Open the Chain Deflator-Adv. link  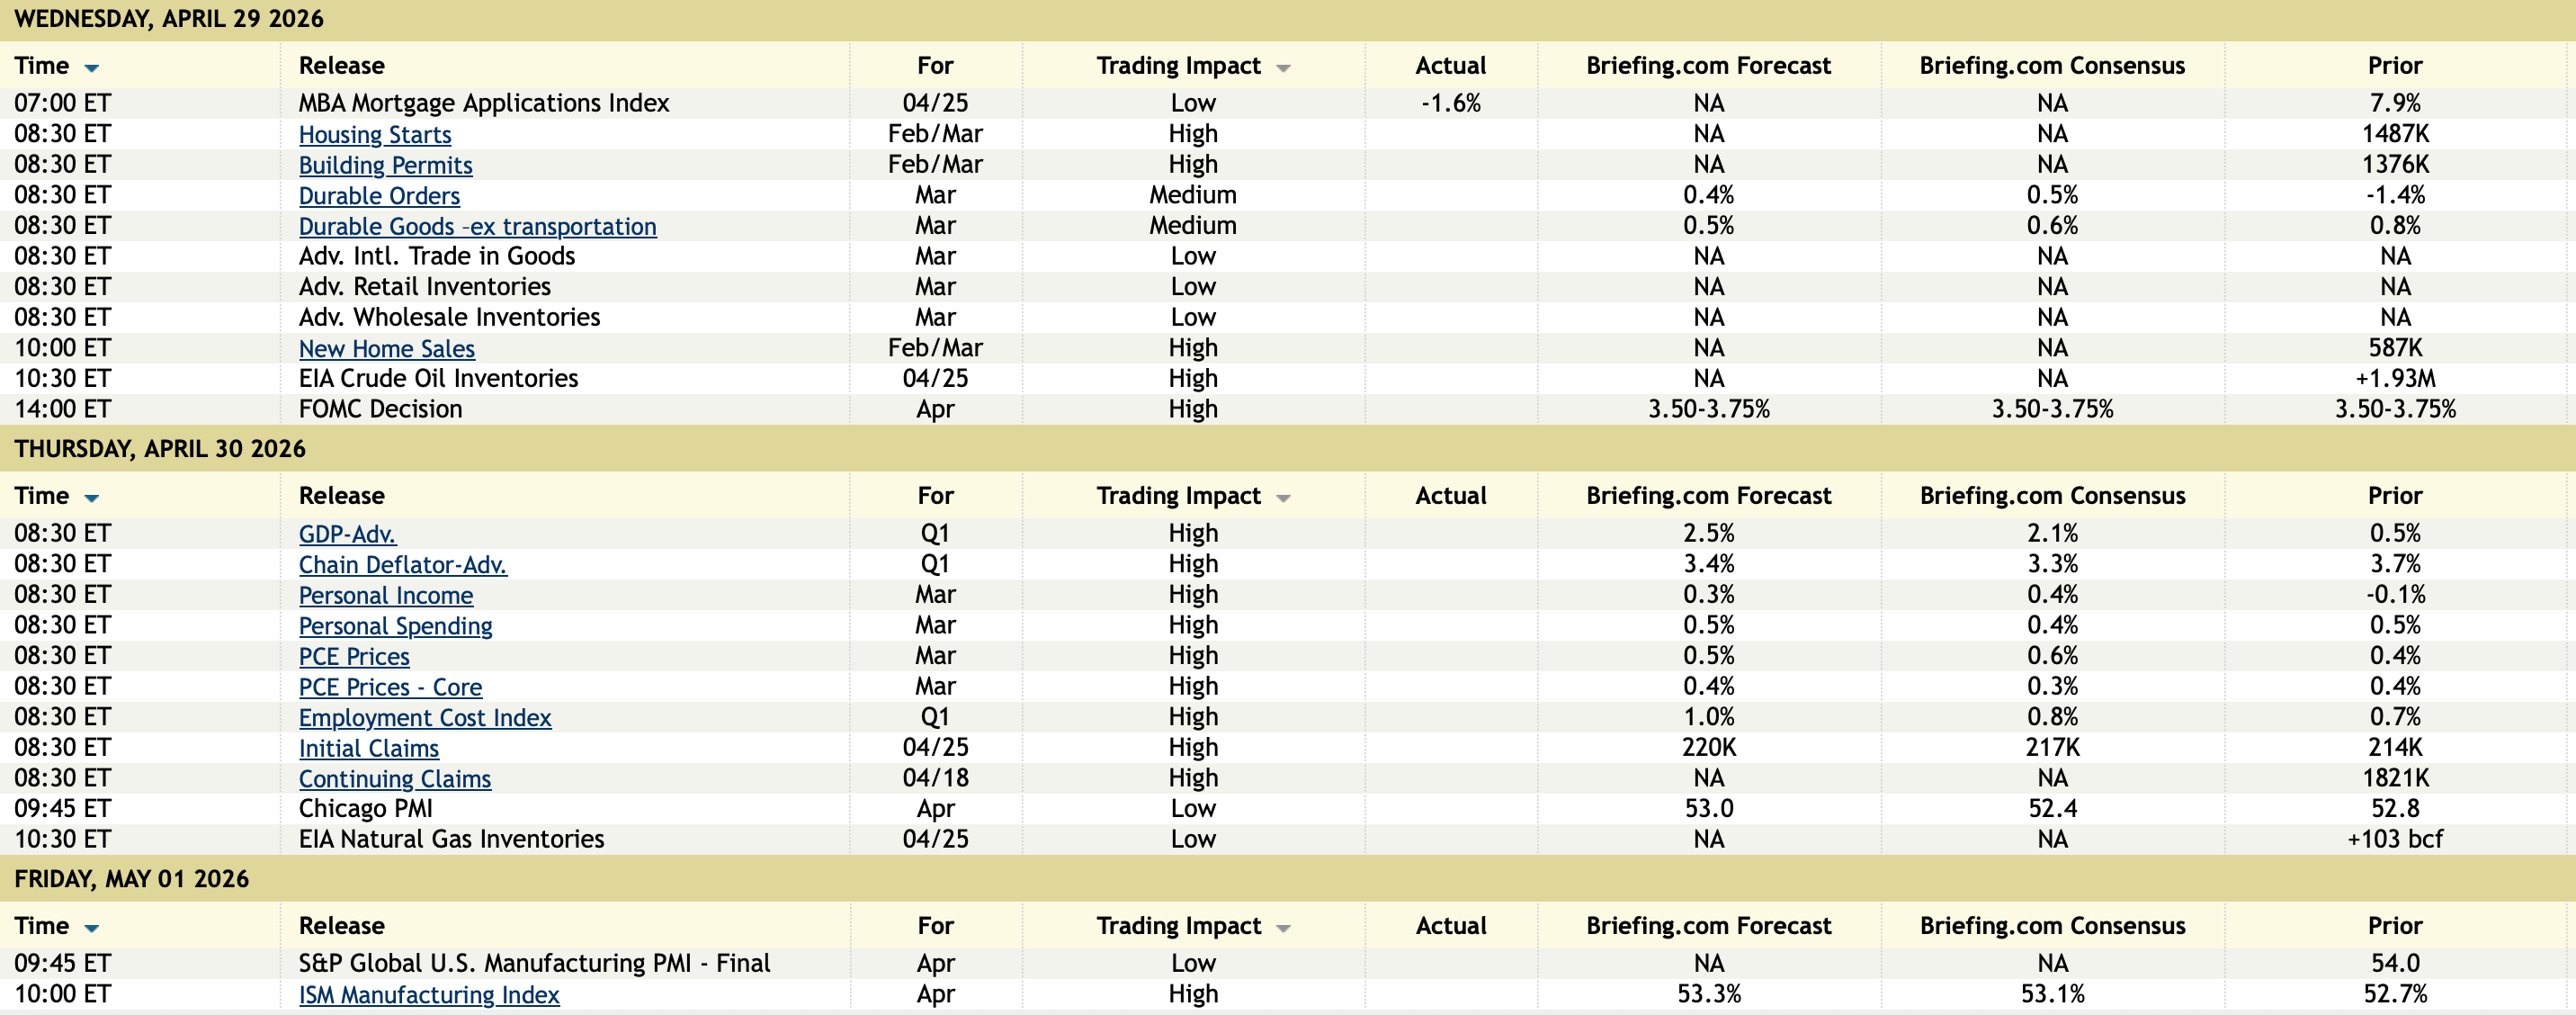[402, 564]
